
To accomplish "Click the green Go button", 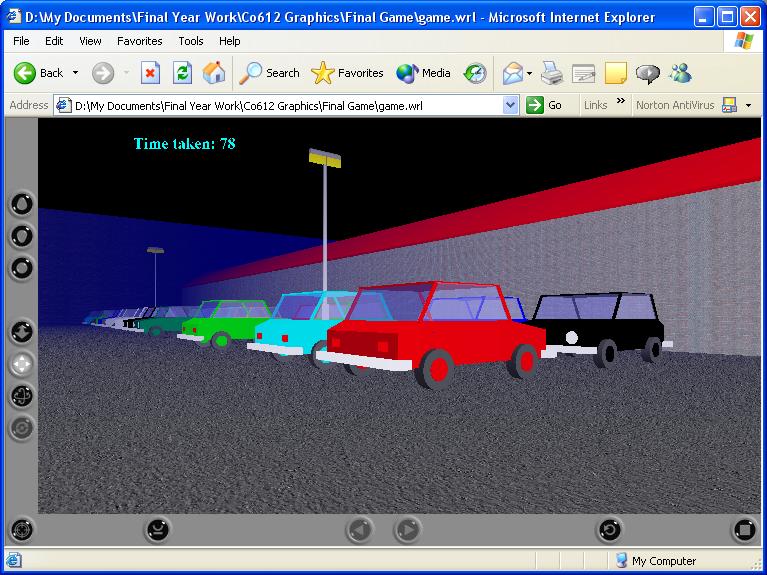I will (x=543, y=105).
